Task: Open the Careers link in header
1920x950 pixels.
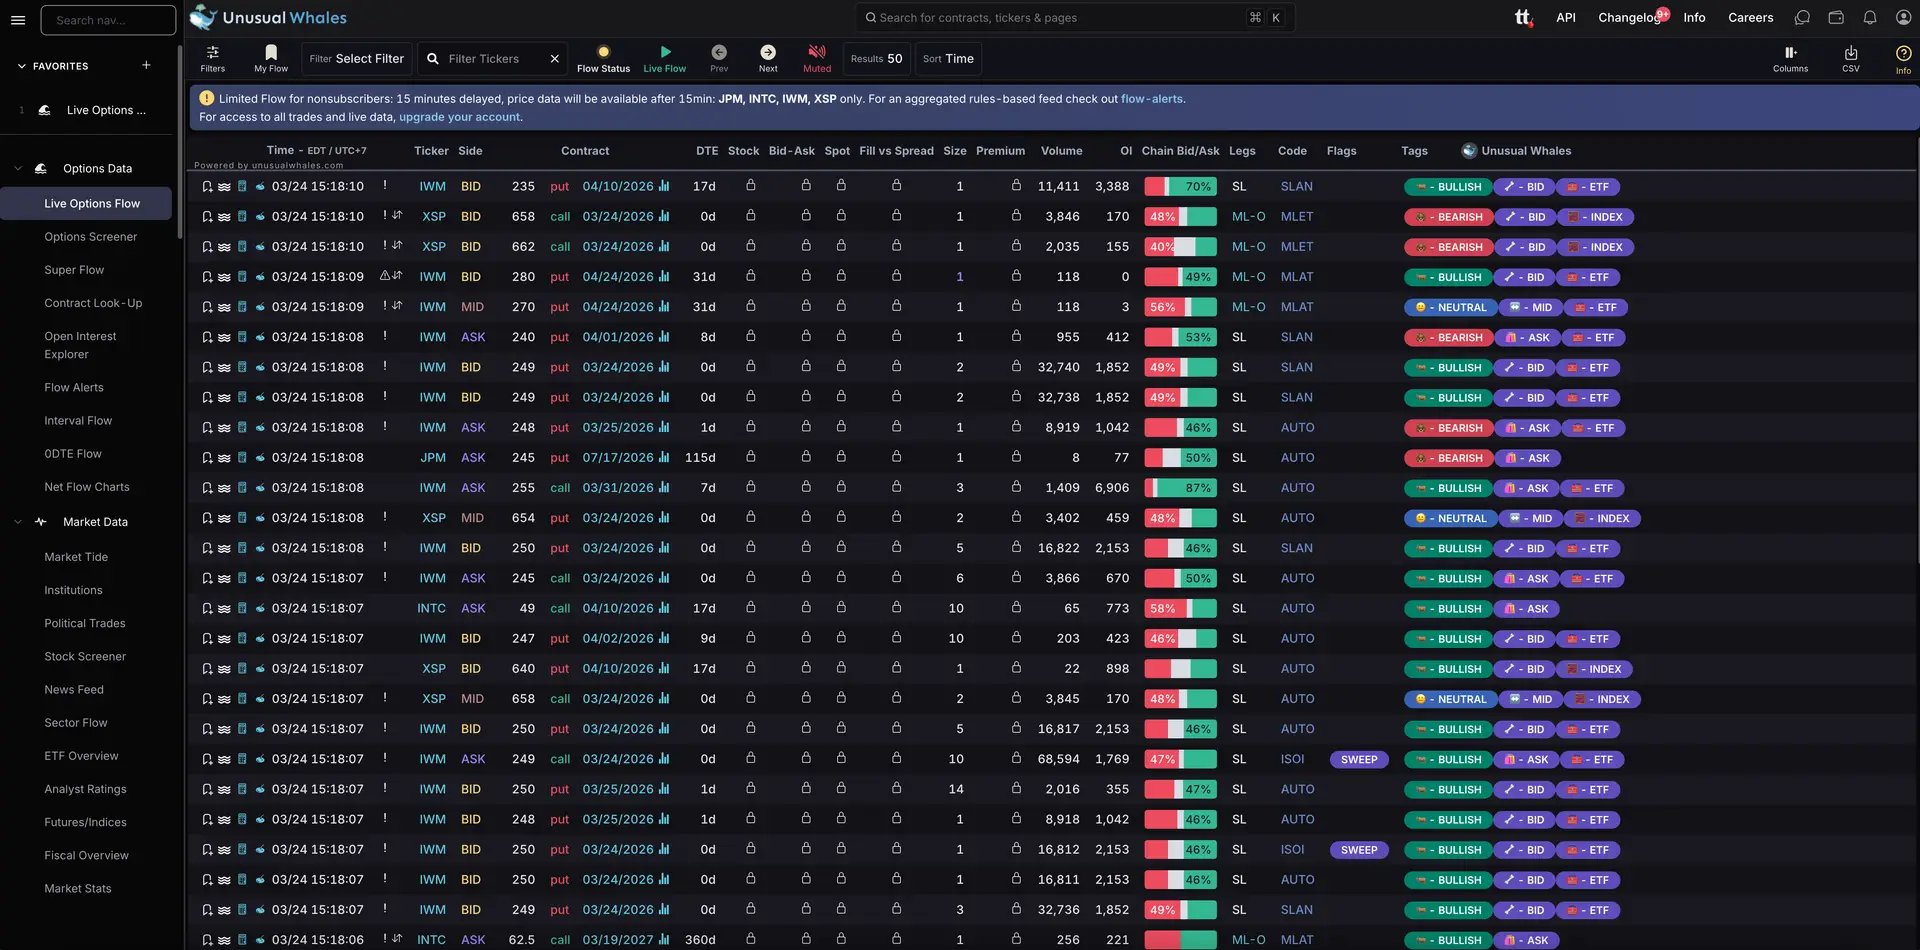Action: point(1750,17)
